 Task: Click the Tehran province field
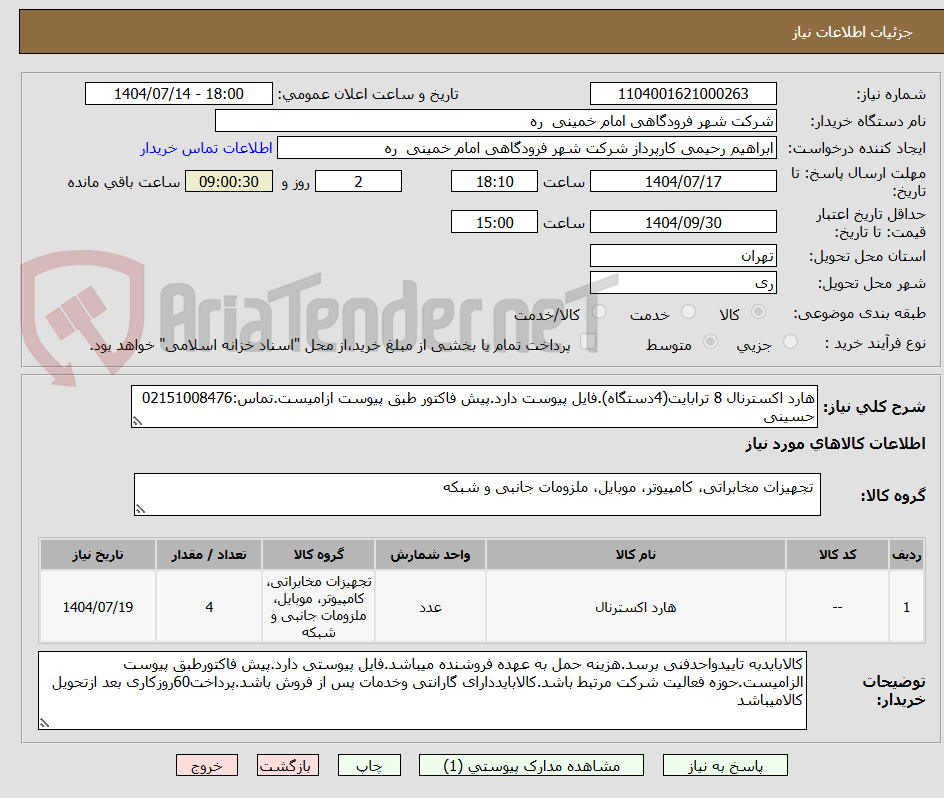[x=683, y=255]
